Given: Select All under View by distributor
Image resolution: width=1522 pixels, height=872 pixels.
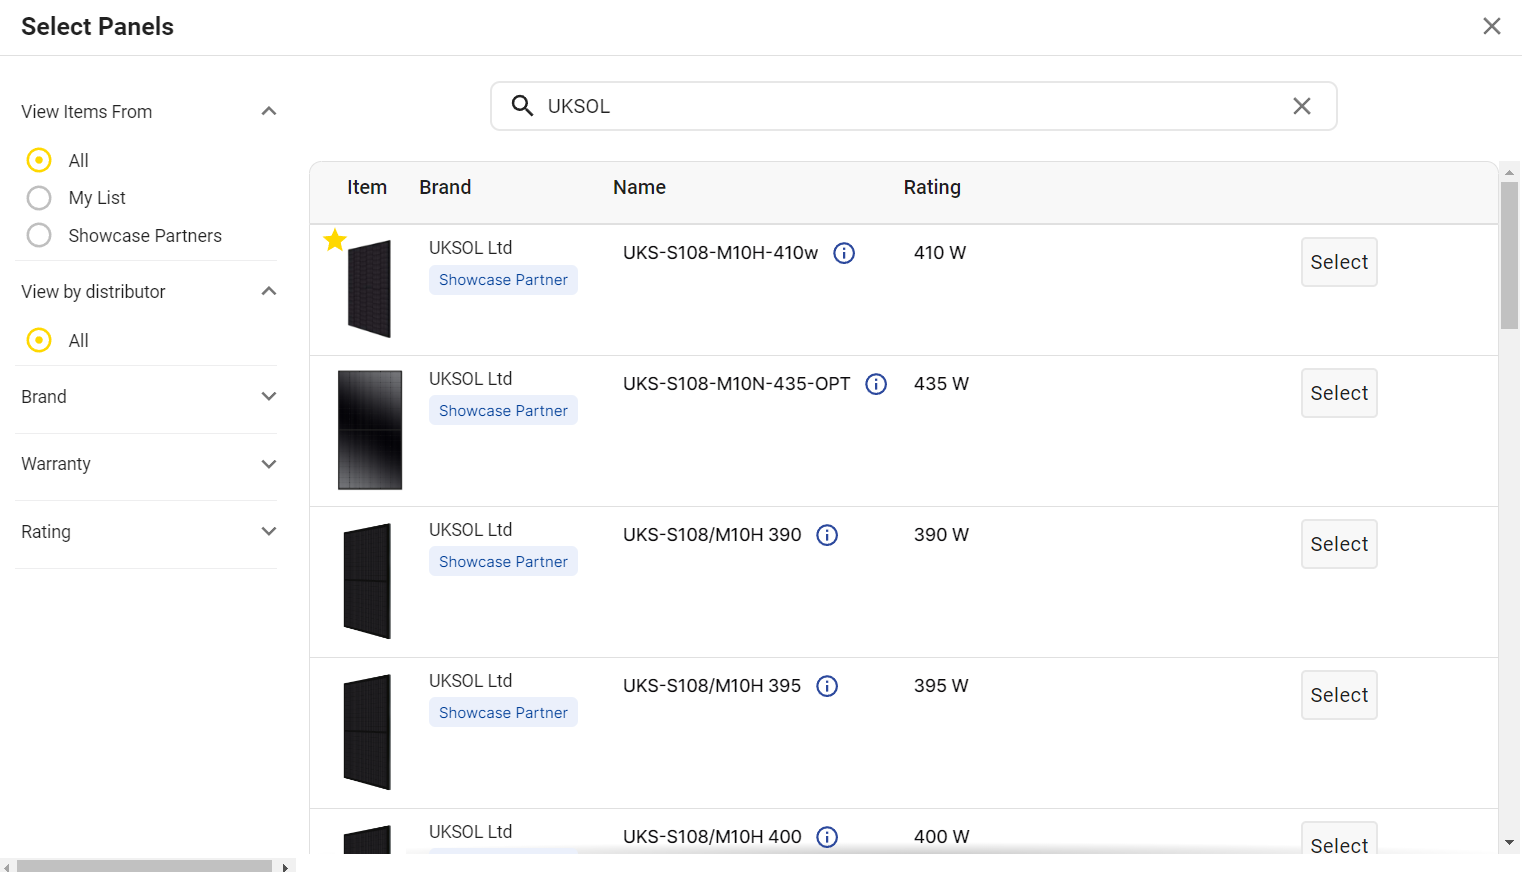Looking at the screenshot, I should point(39,340).
